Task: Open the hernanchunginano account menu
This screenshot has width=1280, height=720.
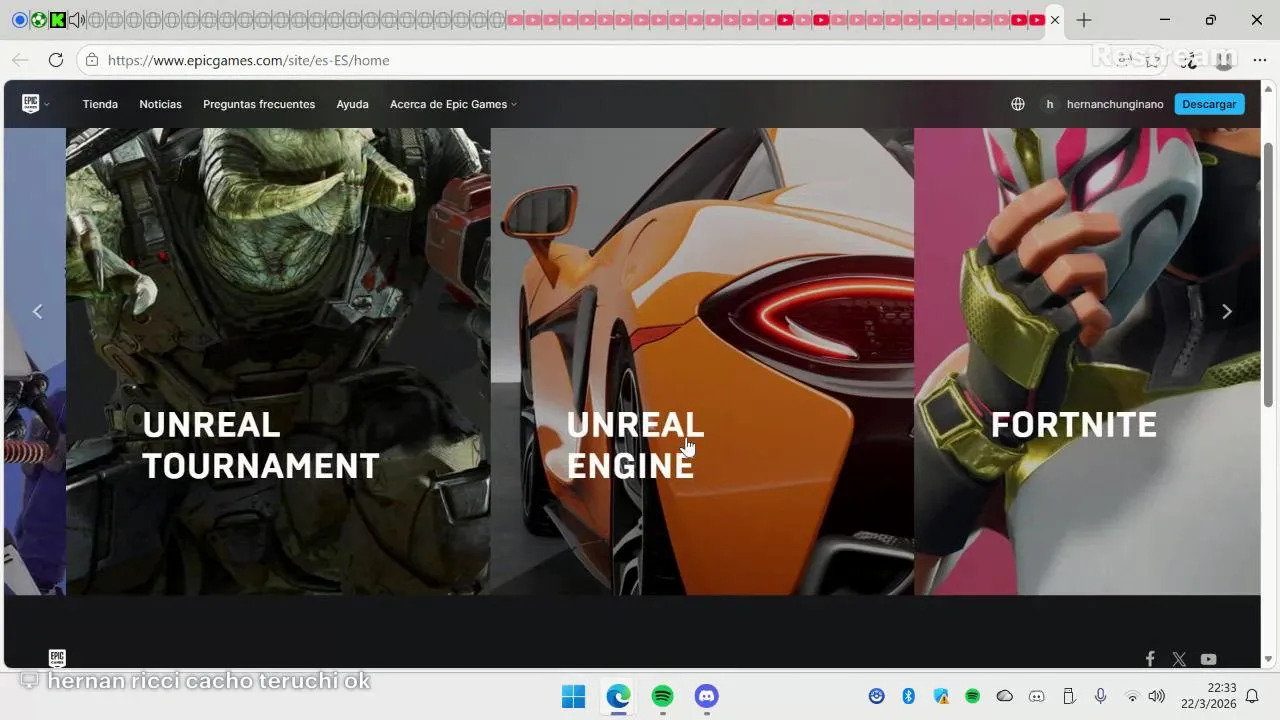Action: [1103, 104]
